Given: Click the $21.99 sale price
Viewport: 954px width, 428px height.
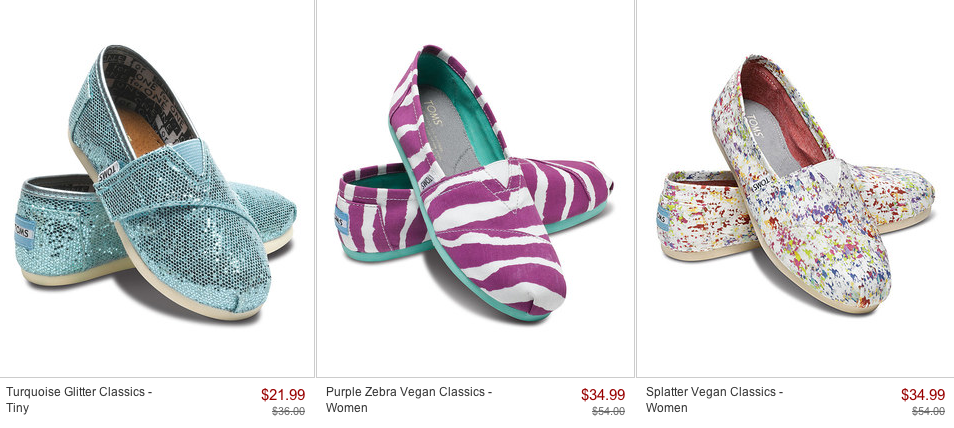Looking at the screenshot, I should (282, 395).
